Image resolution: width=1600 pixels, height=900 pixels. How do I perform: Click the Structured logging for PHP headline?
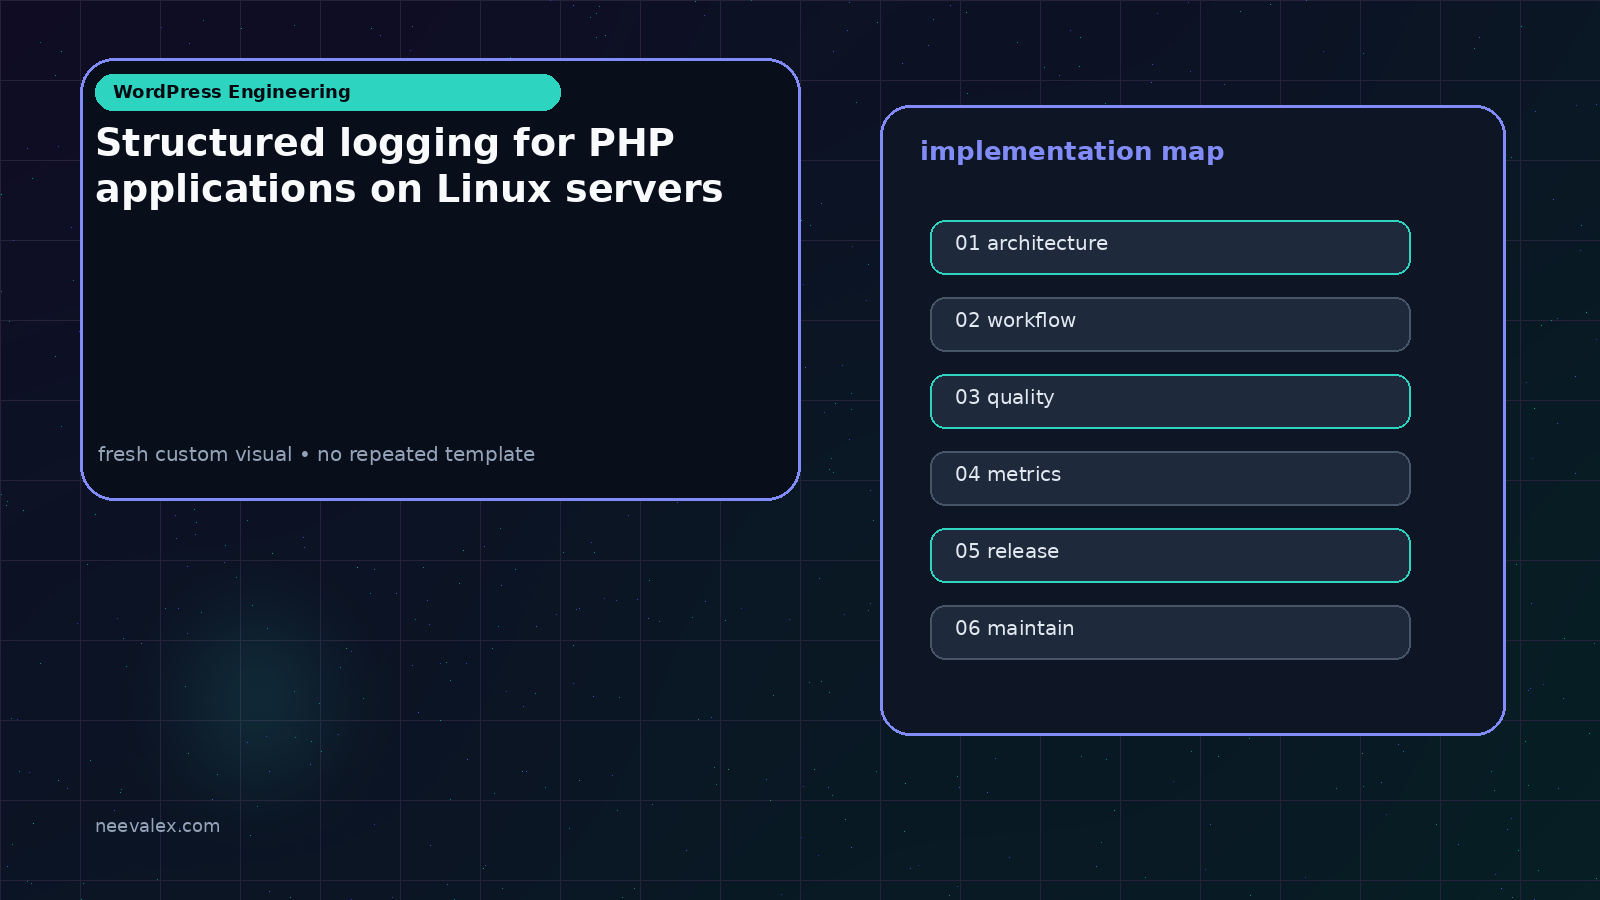tap(409, 165)
